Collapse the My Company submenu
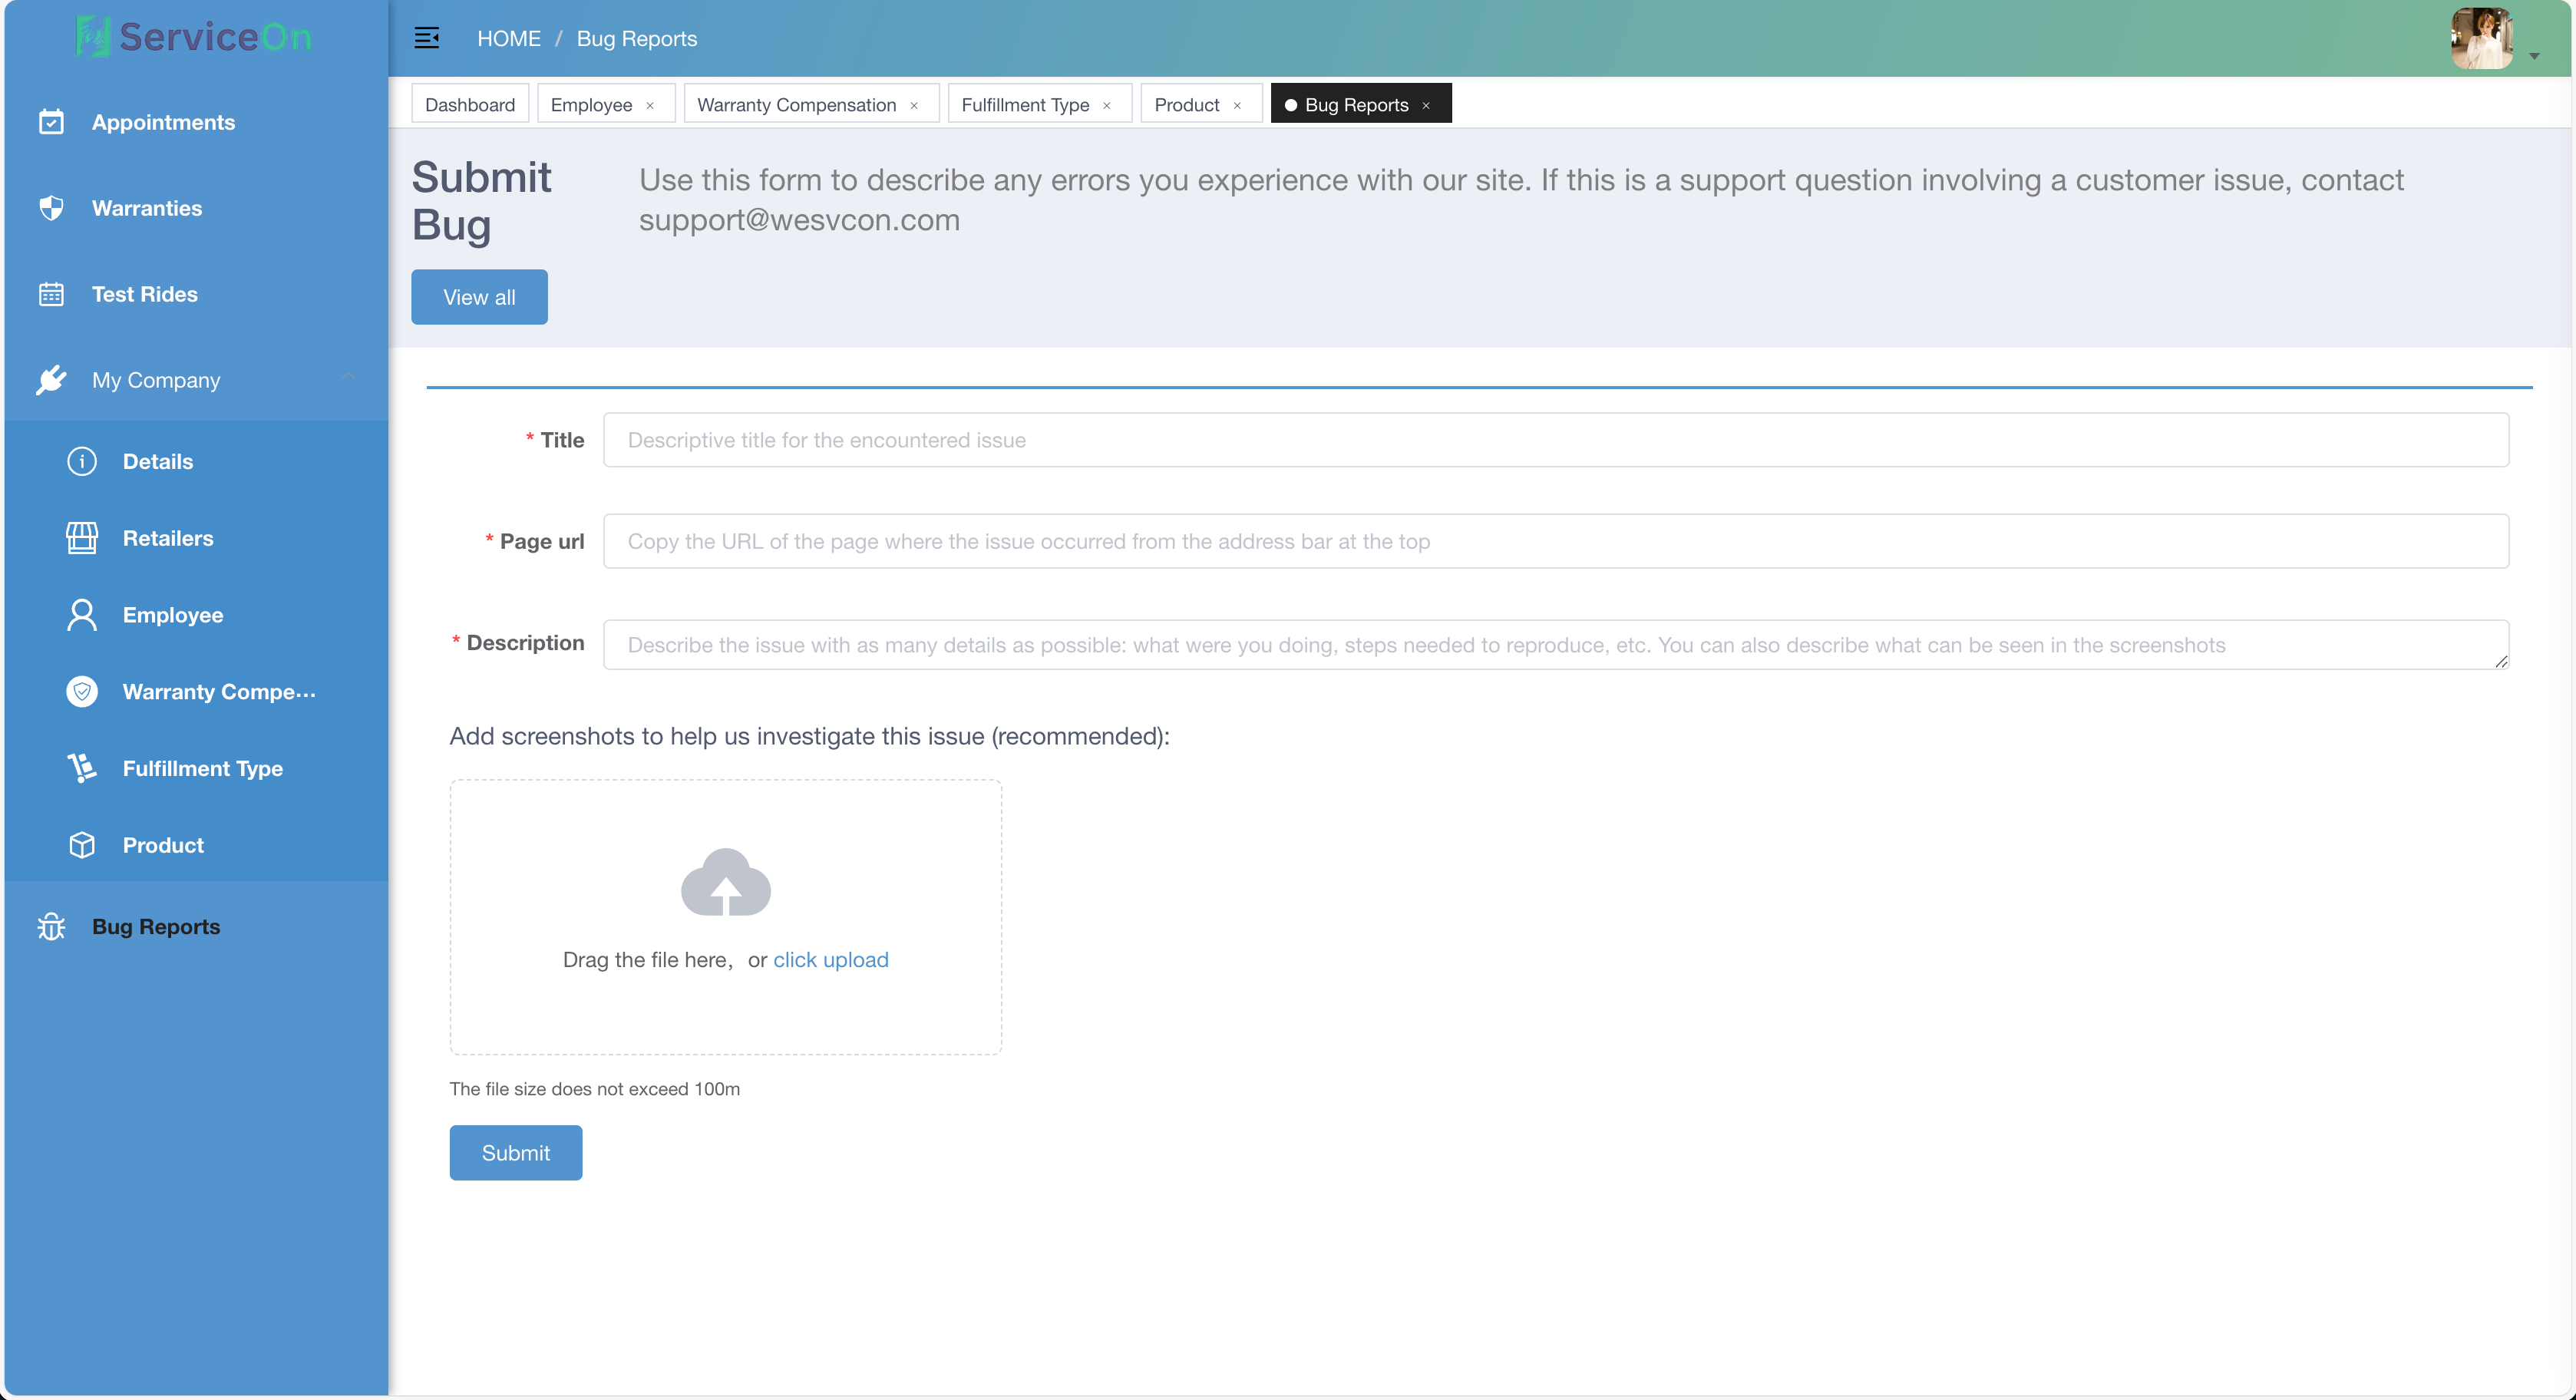This screenshot has width=2576, height=1400. pyautogui.click(x=348, y=378)
